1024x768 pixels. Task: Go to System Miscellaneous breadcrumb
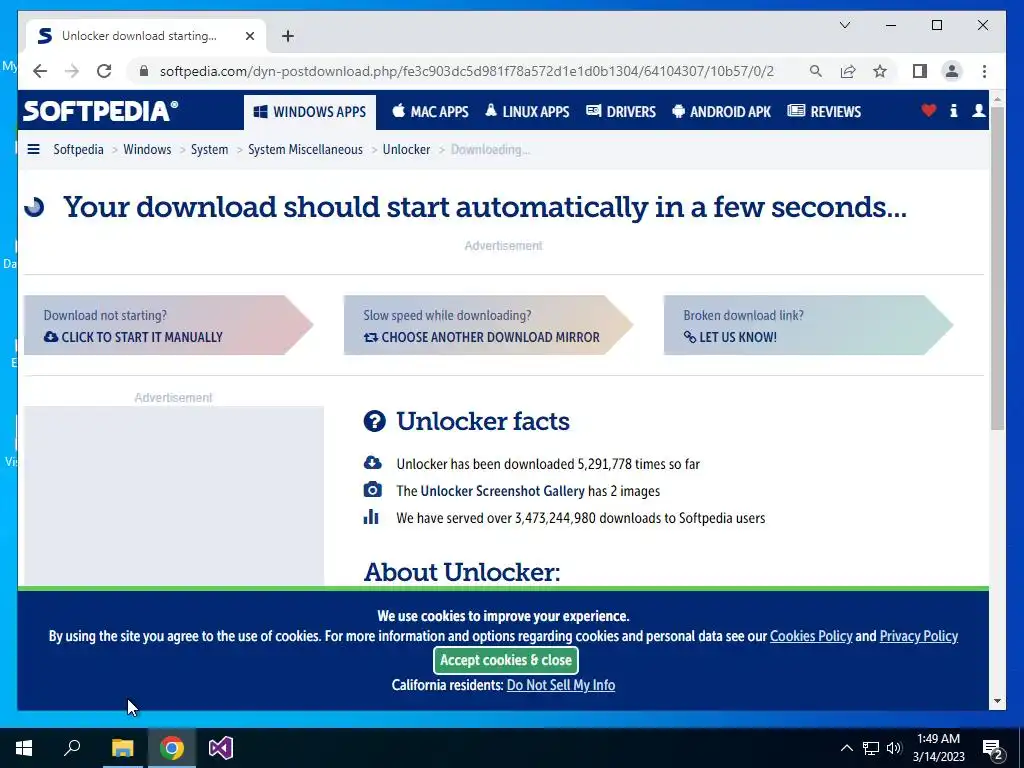pos(305,150)
